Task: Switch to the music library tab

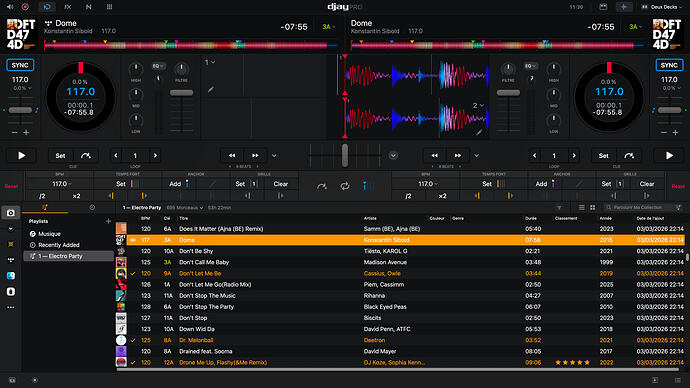Action: pos(45,207)
